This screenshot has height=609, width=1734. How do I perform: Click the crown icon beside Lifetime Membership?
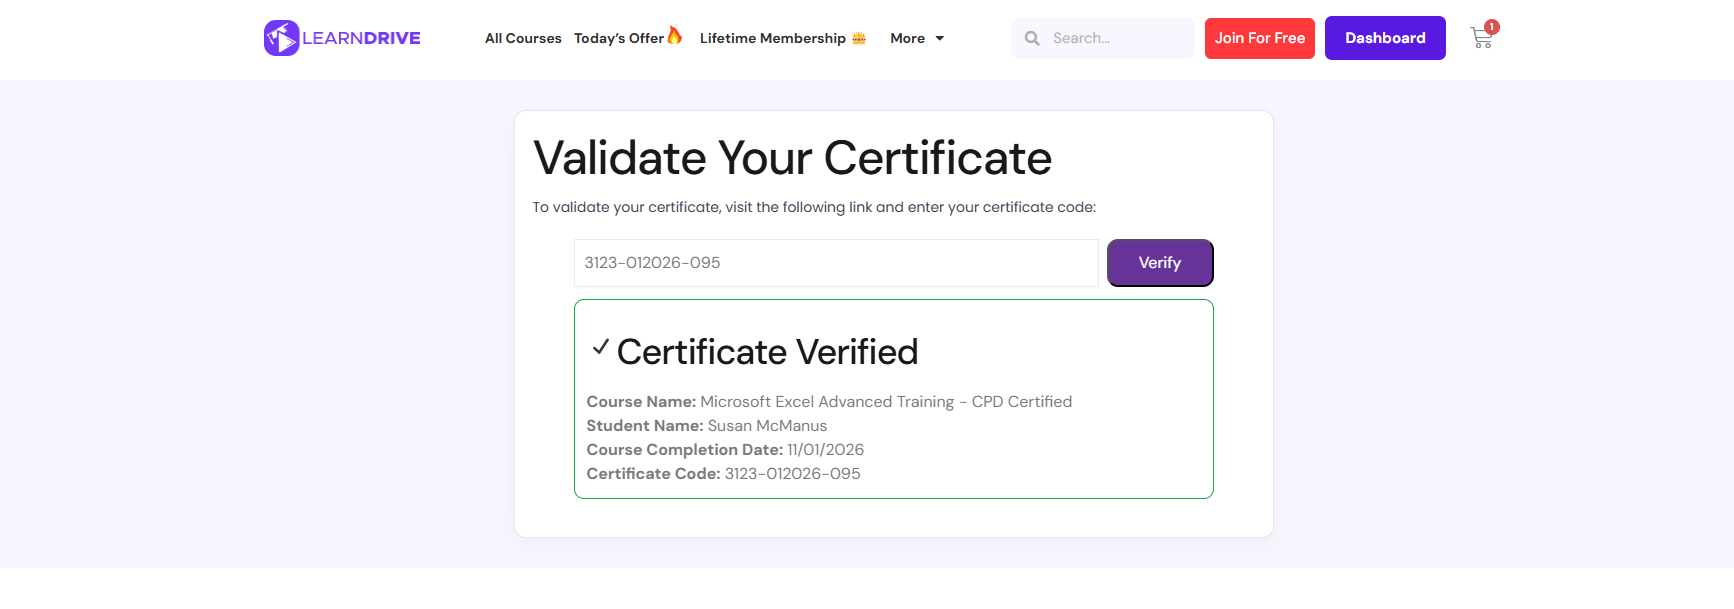tap(859, 38)
